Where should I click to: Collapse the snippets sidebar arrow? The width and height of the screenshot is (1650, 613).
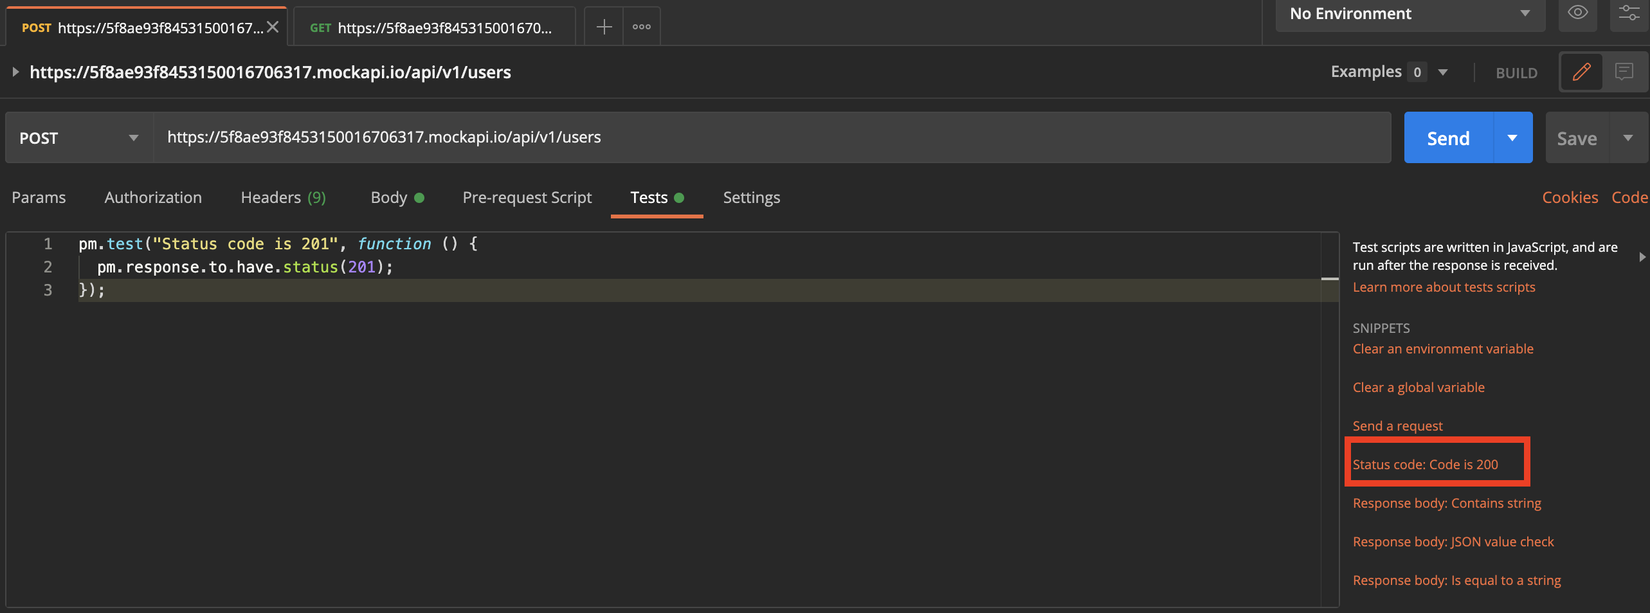pyautogui.click(x=1642, y=257)
